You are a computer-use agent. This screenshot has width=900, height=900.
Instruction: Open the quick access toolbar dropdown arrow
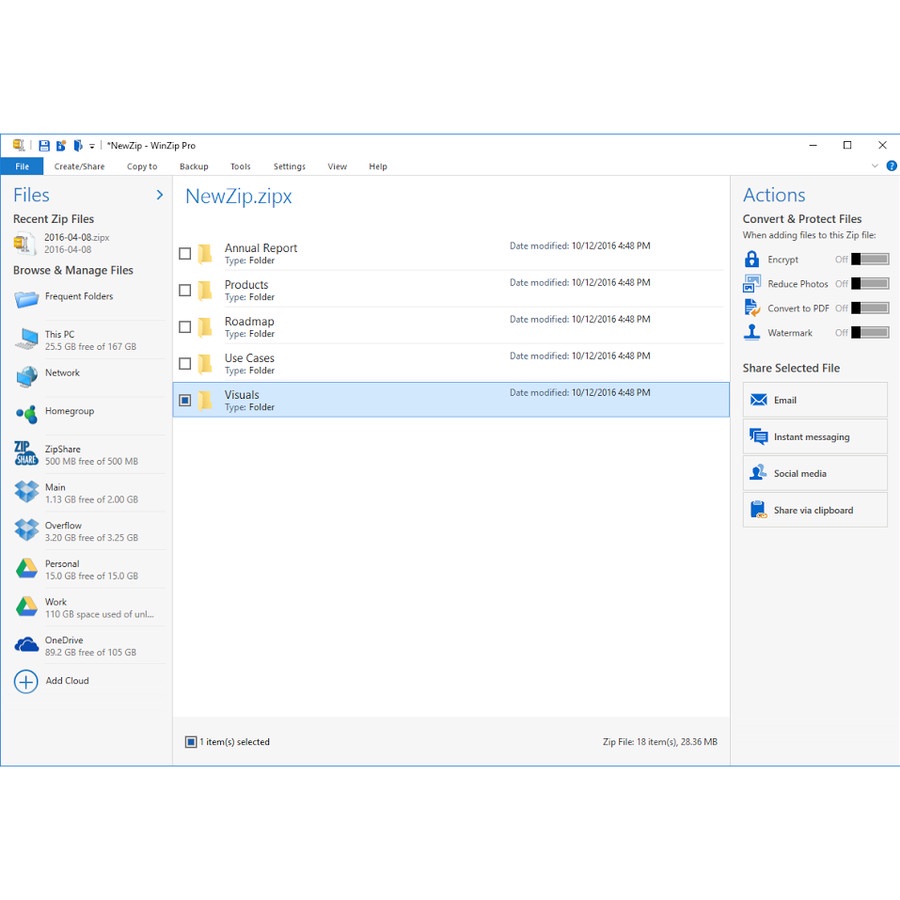[x=92, y=146]
